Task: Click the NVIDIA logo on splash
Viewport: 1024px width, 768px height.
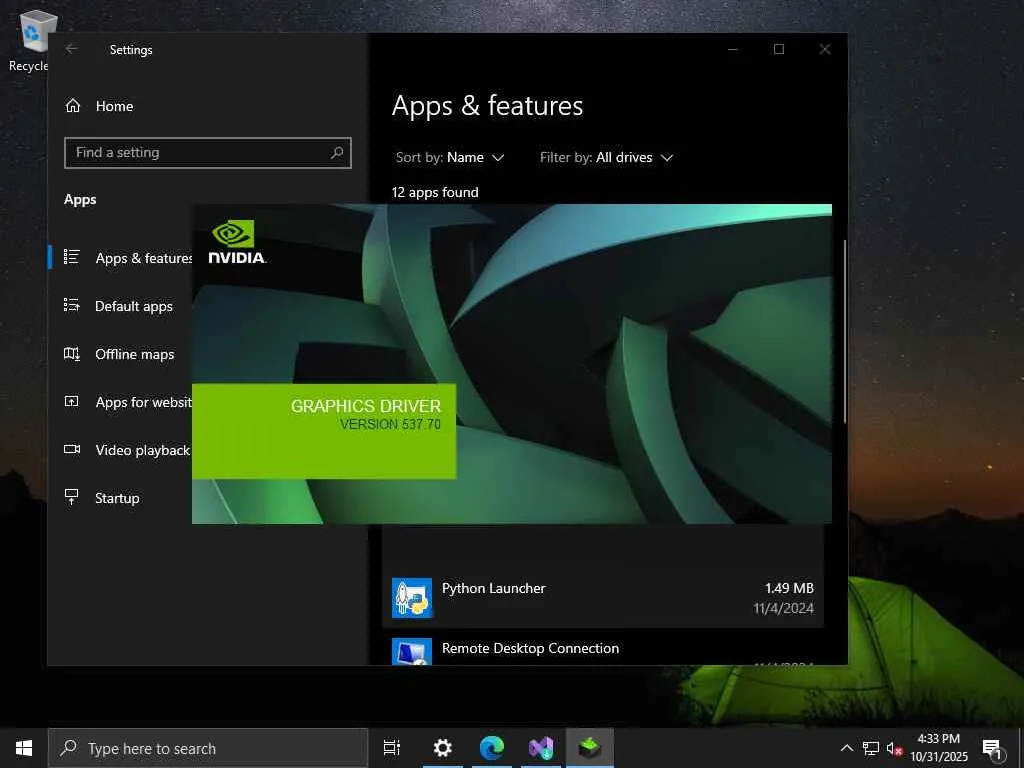Action: 236,242
